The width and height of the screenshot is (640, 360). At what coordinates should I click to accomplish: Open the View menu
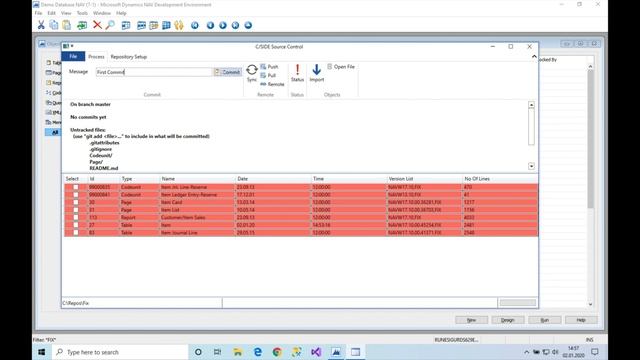(66, 13)
